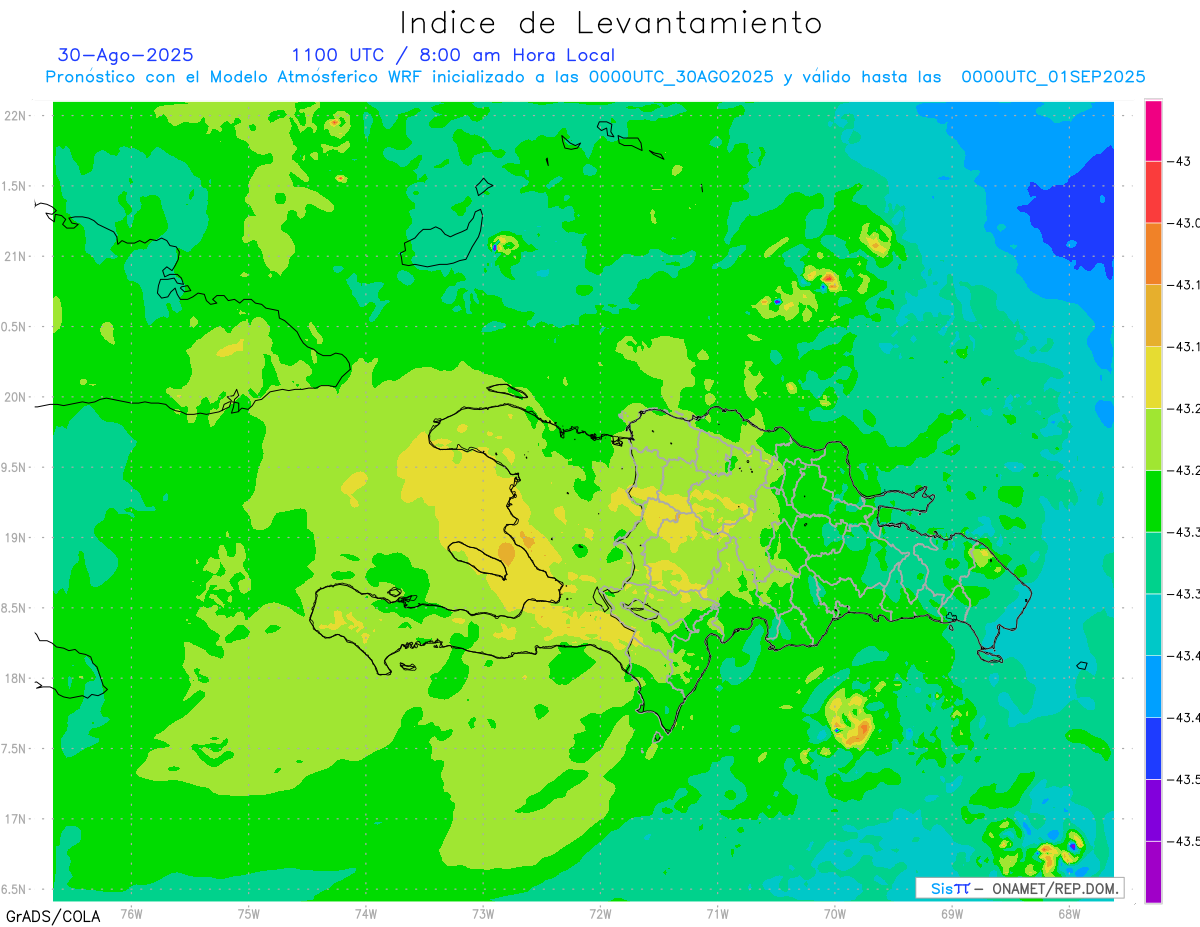Select the orange swatch in the legend
The image size is (1200, 927).
(1153, 254)
